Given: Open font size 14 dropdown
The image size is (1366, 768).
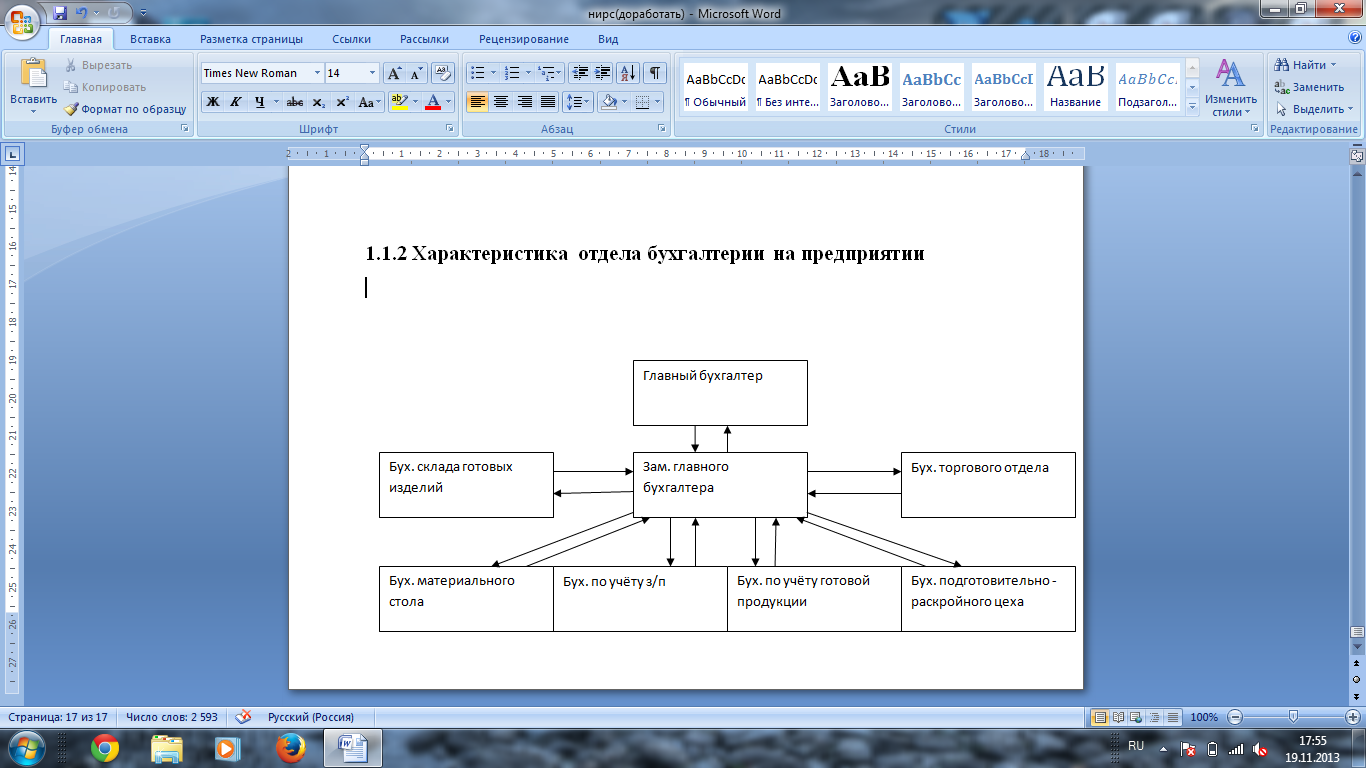Looking at the screenshot, I should (373, 73).
